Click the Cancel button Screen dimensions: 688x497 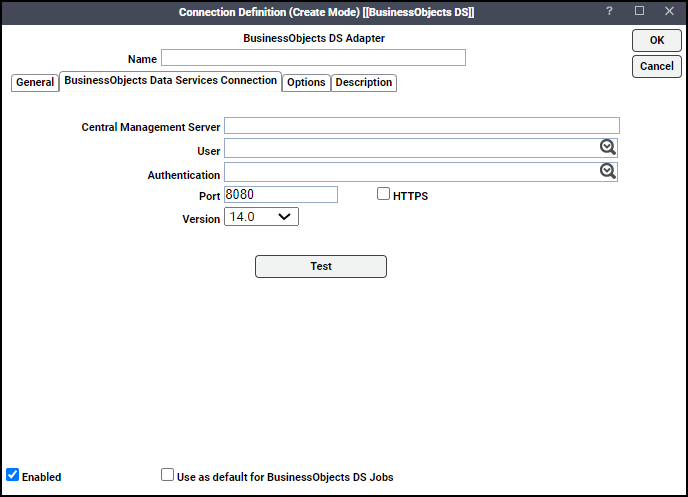click(657, 66)
